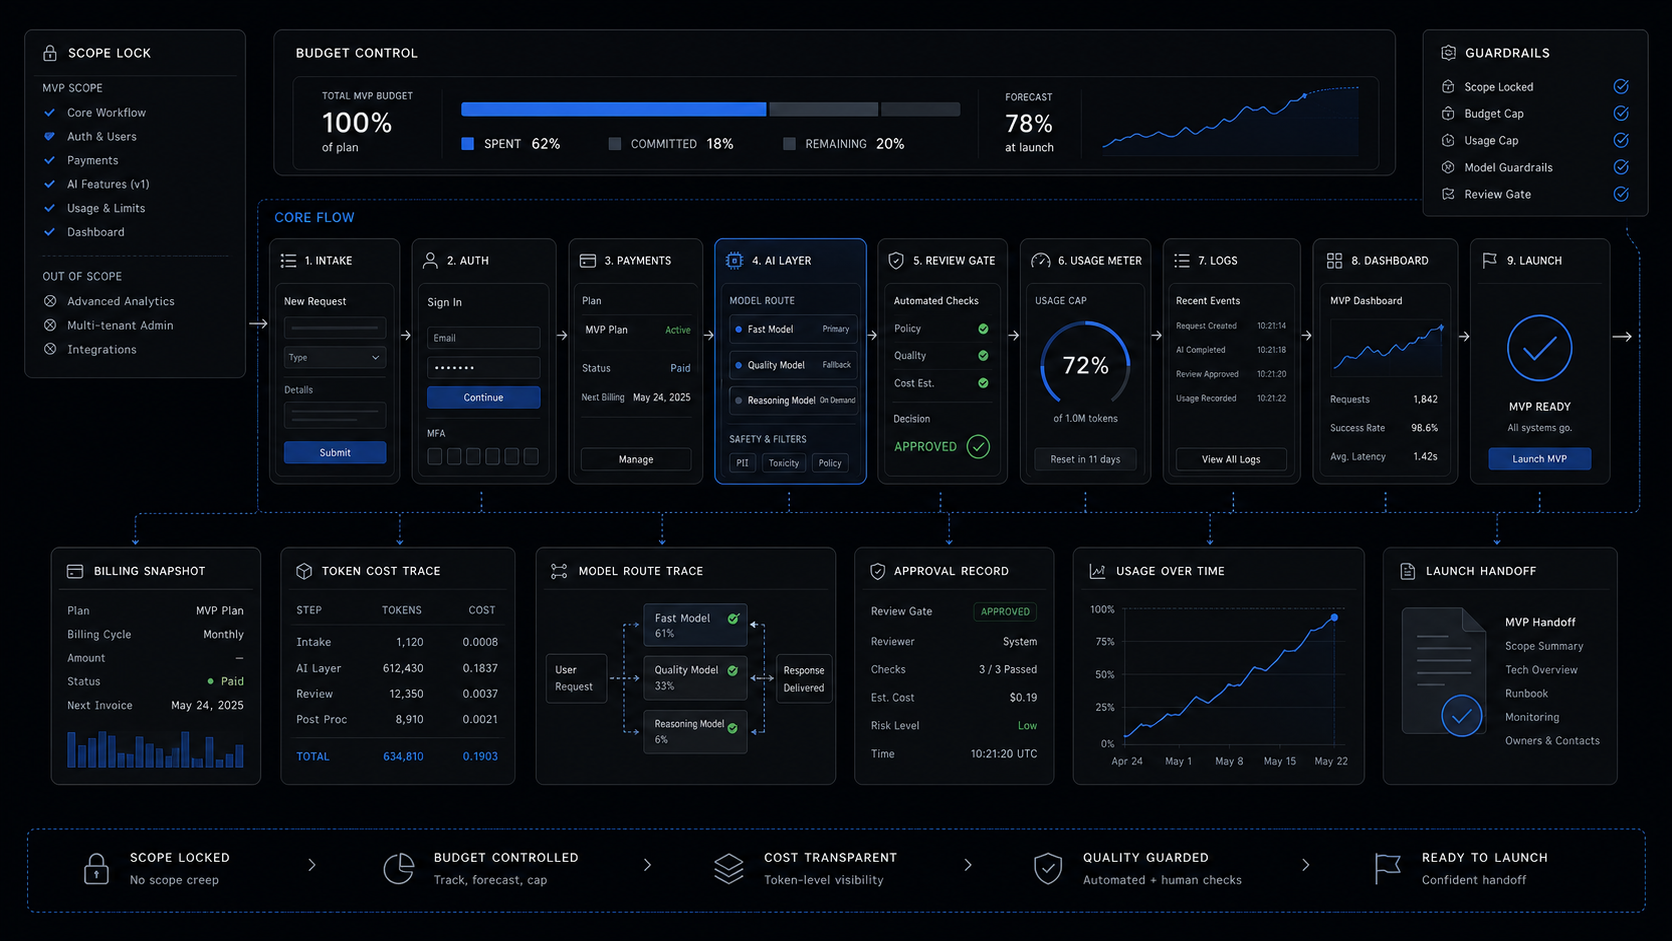
Task: Click the Continue sign-in button
Action: [x=484, y=398]
